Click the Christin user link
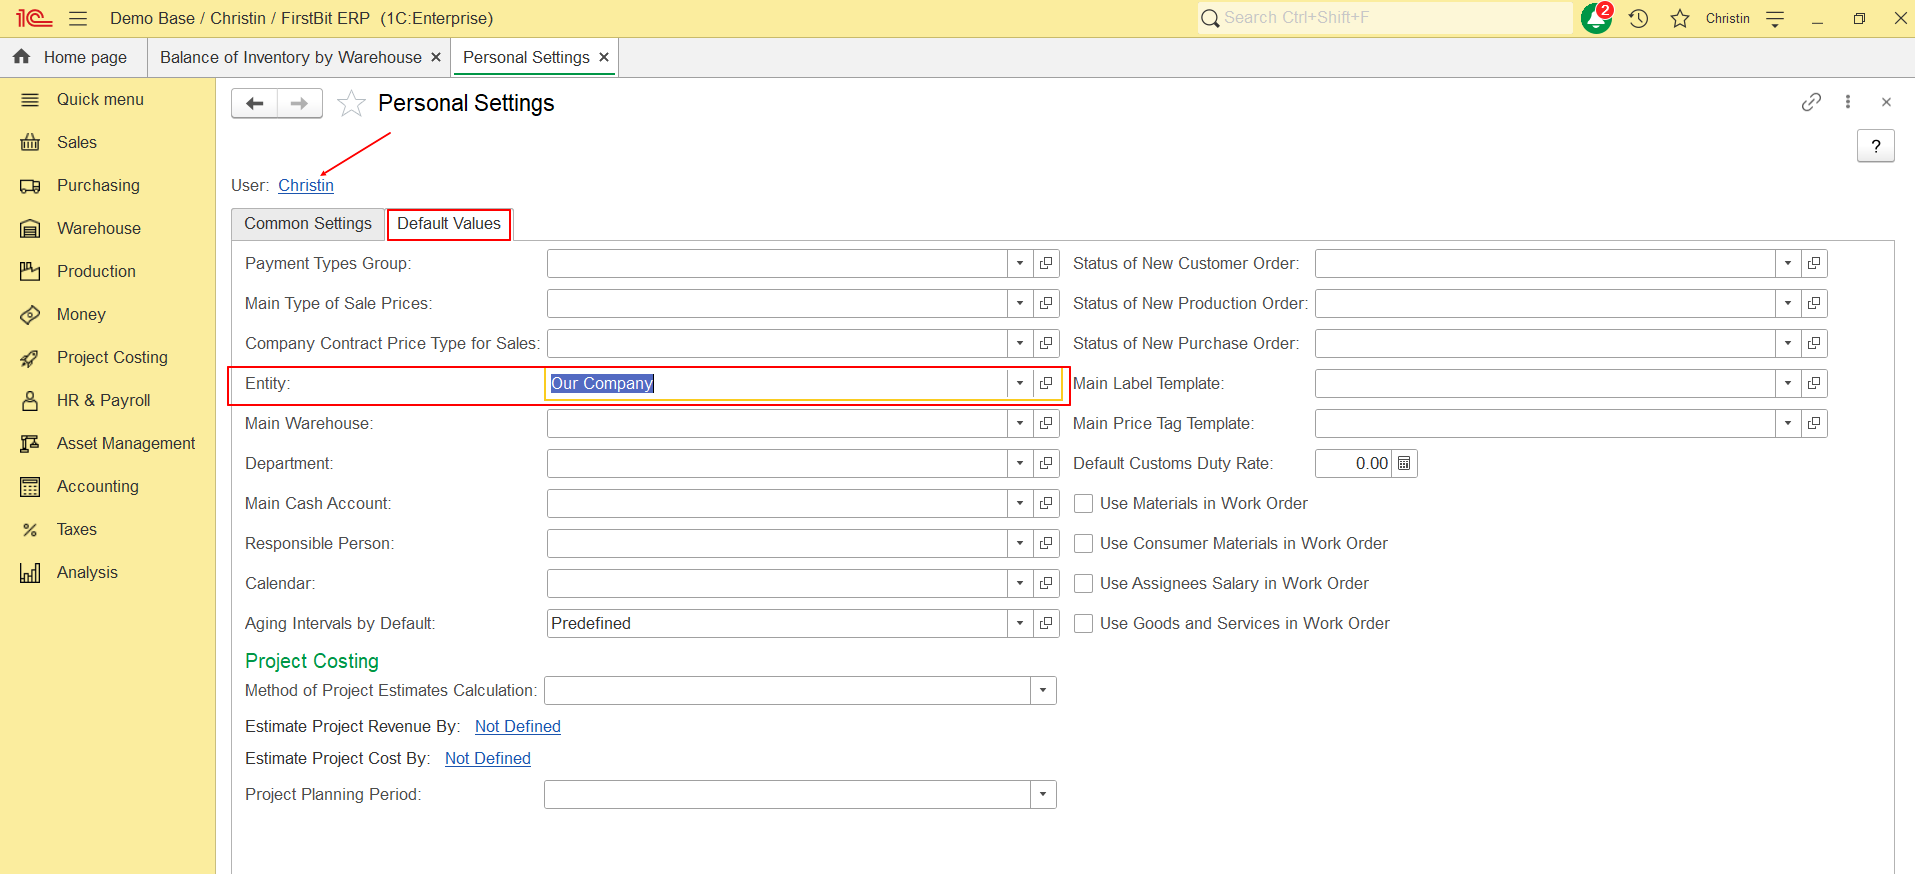This screenshot has width=1915, height=874. [306, 186]
